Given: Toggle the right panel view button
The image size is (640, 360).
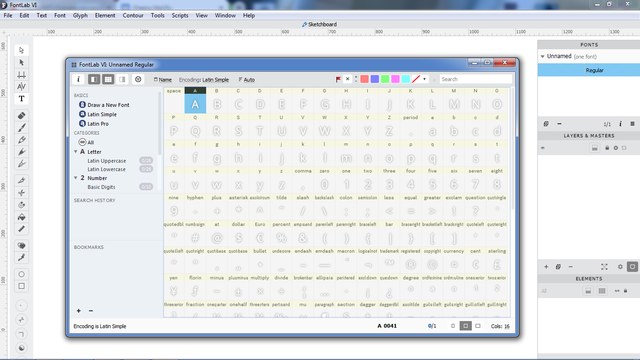Looking at the screenshot, I should pos(122,80).
